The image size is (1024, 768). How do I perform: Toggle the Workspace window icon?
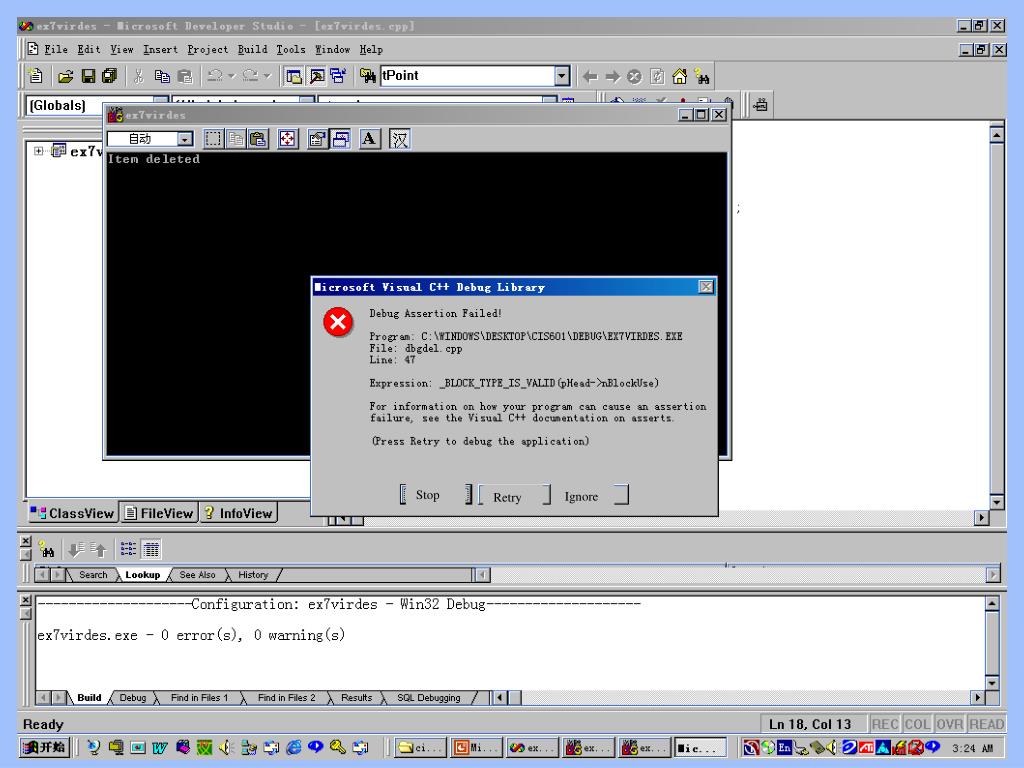[x=294, y=76]
